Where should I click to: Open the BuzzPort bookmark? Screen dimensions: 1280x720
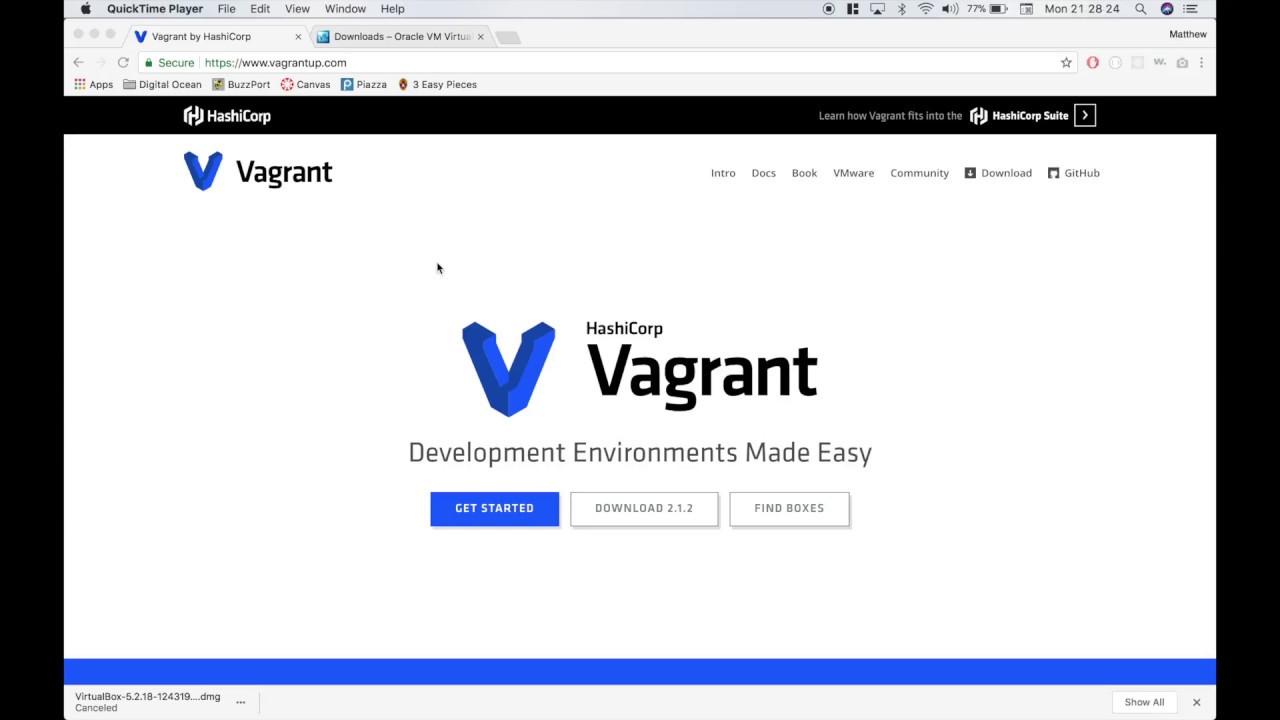click(241, 85)
